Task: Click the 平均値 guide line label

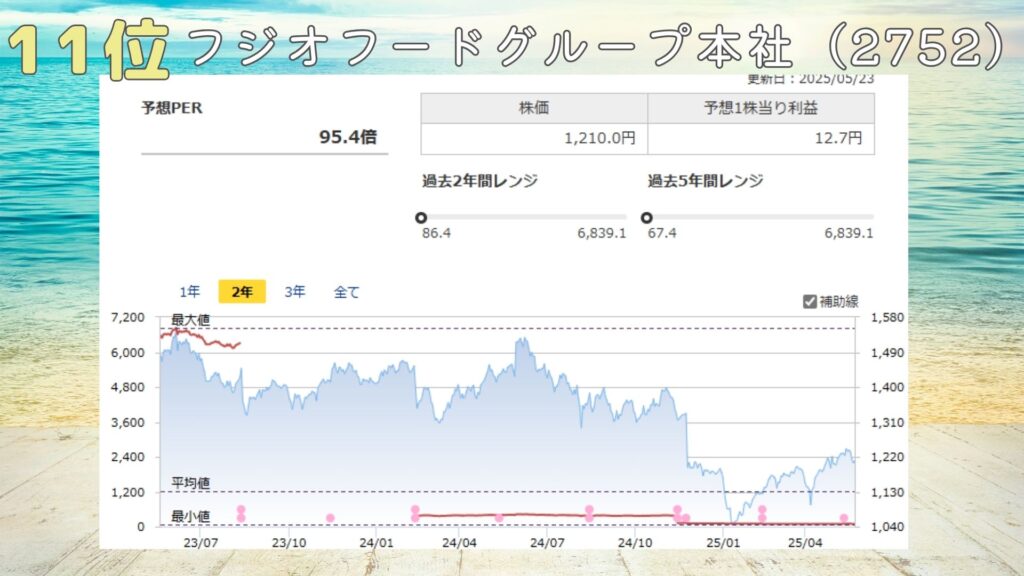Action: tap(190, 483)
